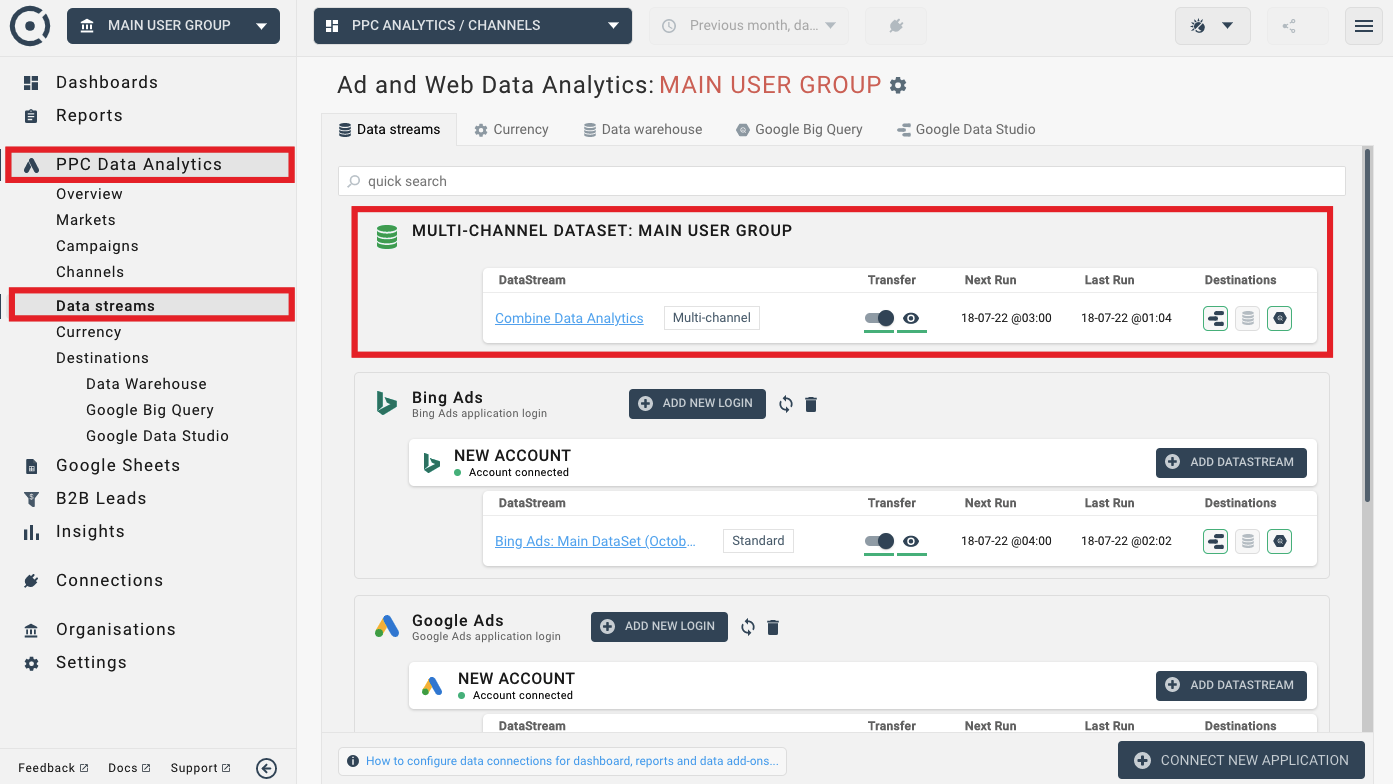The height and width of the screenshot is (784, 1393).
Task: Open Reports in the sidebar
Action: click(x=89, y=115)
